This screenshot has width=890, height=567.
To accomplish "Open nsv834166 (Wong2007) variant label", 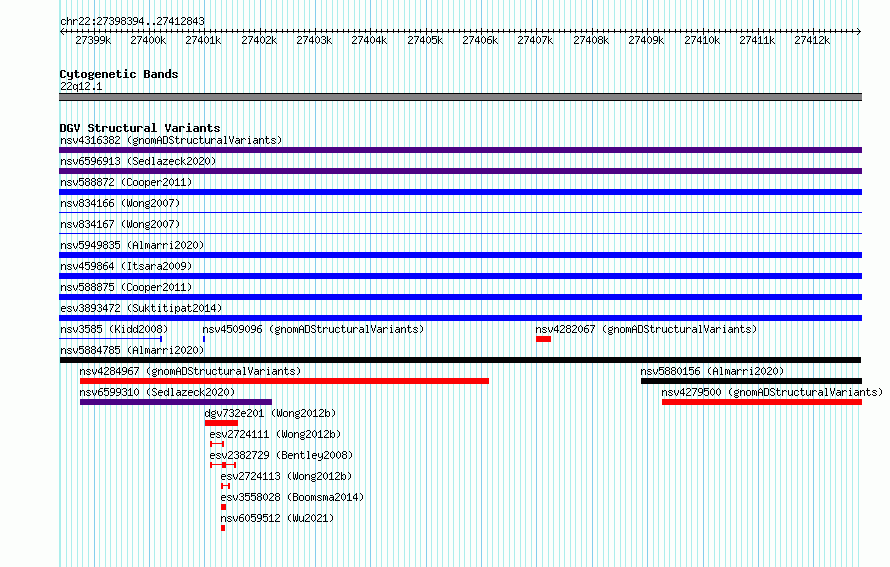I will (120, 203).
